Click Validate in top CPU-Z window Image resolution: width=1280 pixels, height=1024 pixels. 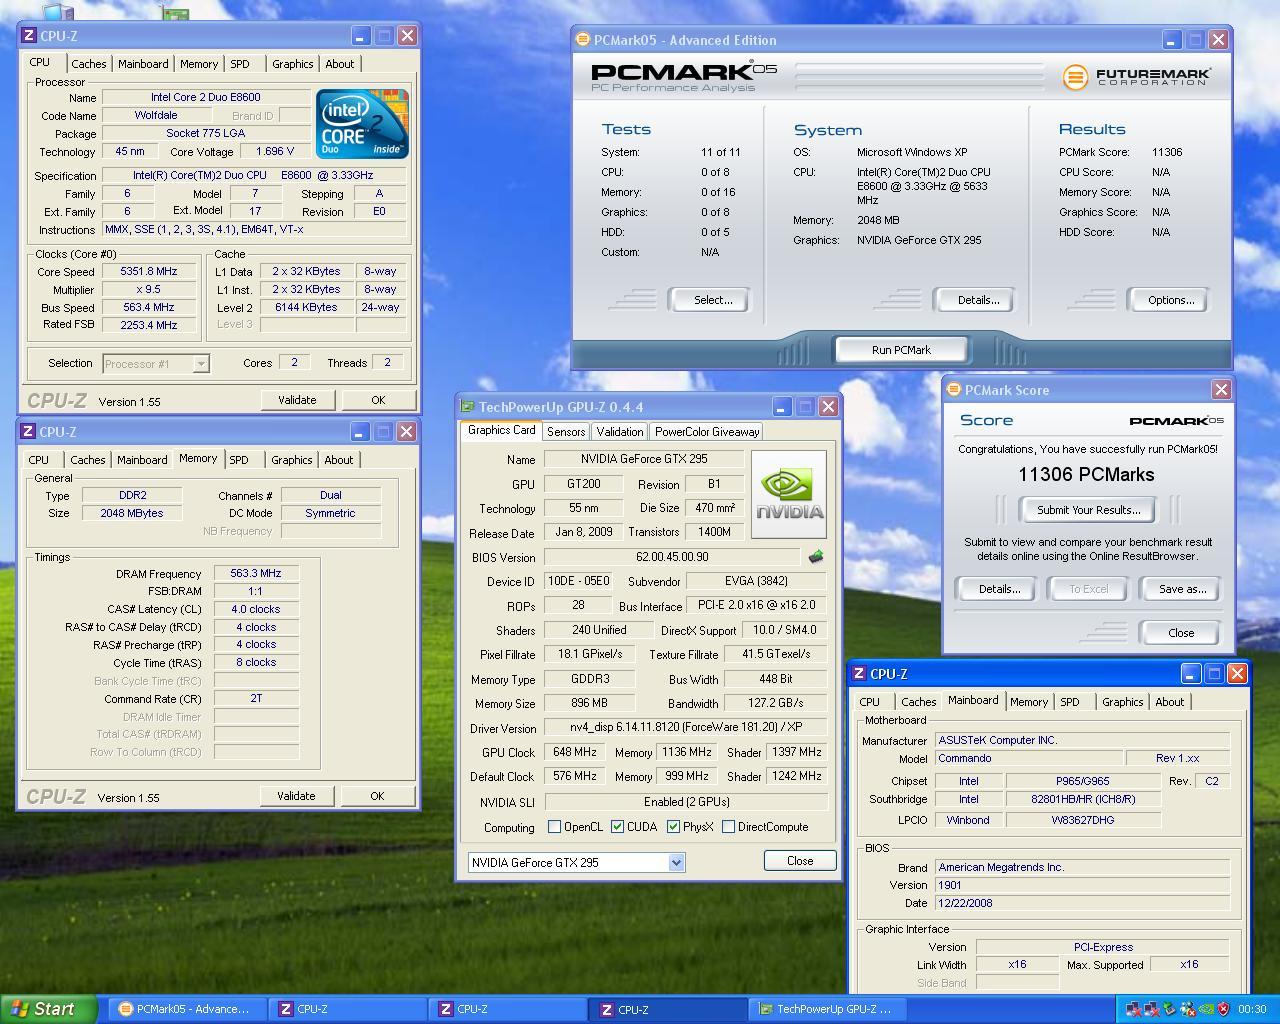[x=297, y=400]
